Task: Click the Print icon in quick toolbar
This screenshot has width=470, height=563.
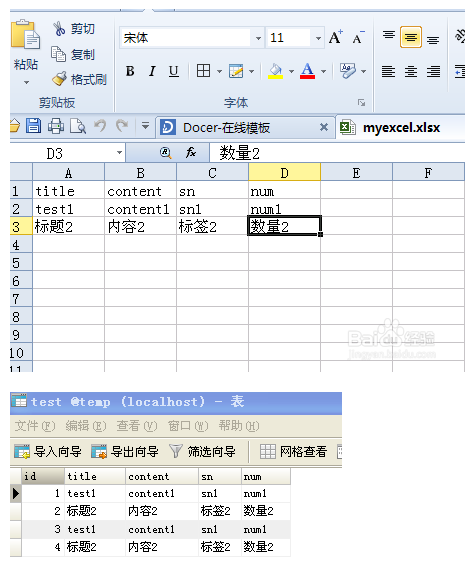Action: click(x=56, y=126)
